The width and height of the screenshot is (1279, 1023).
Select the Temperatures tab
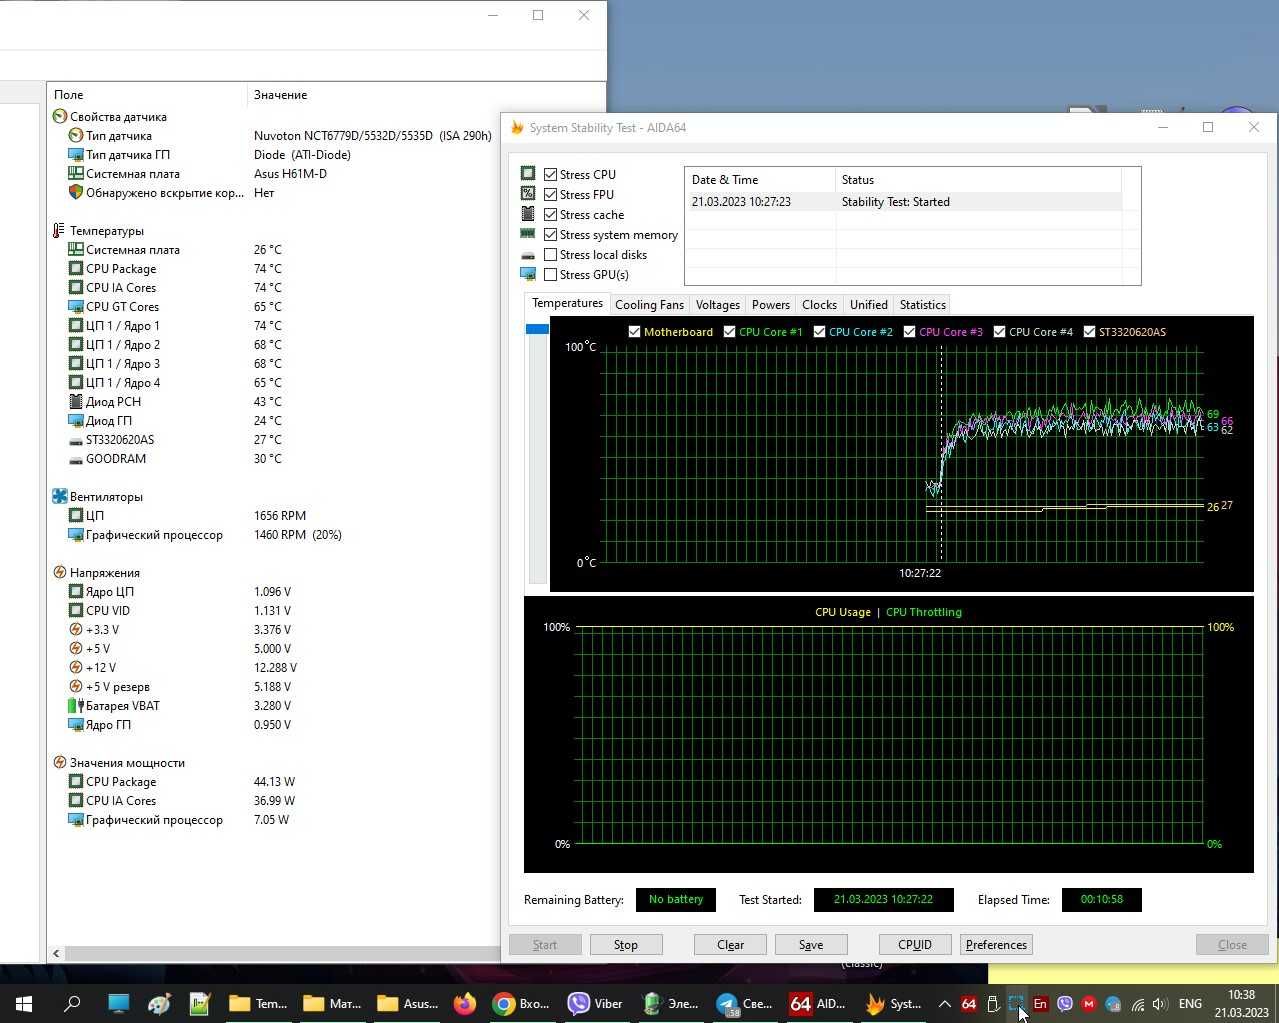pyautogui.click(x=567, y=303)
